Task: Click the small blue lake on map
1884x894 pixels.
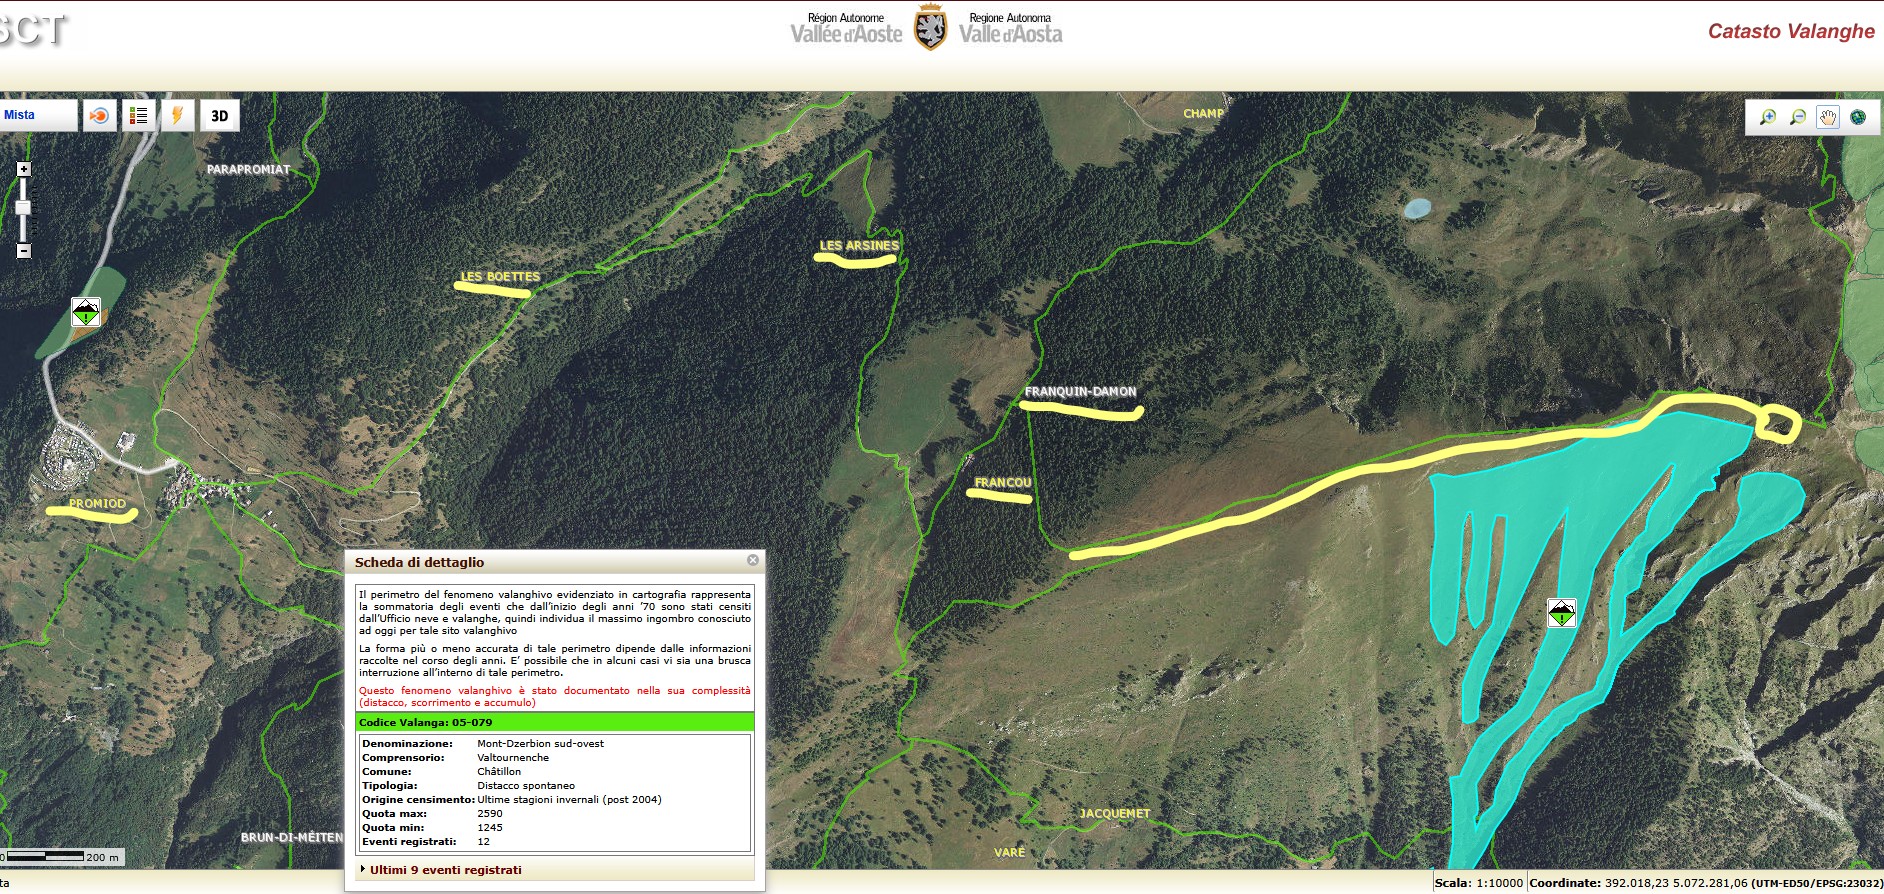Action: tap(1416, 208)
